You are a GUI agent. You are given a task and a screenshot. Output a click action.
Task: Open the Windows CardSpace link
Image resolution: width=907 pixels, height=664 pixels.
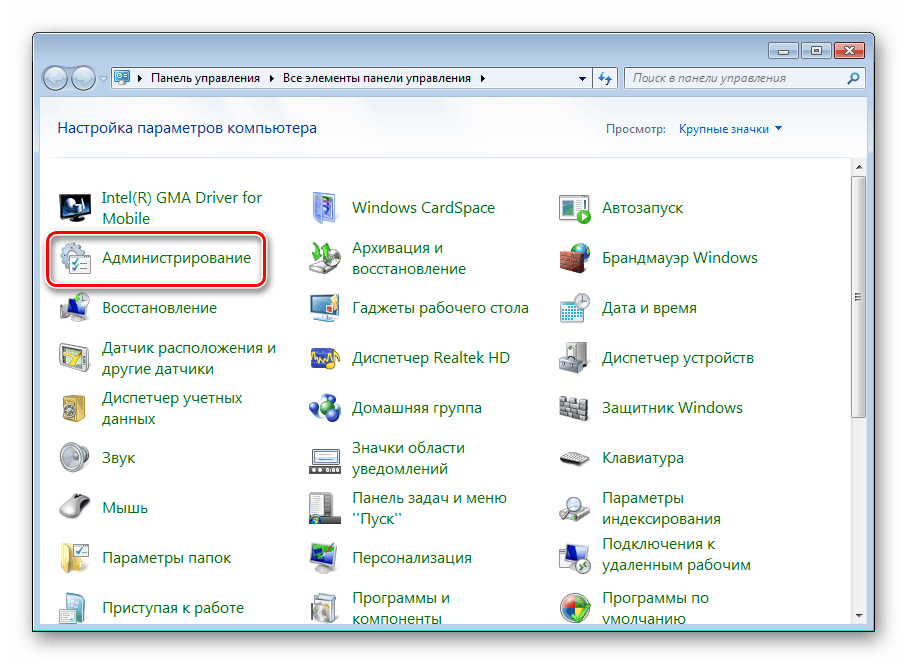click(423, 208)
